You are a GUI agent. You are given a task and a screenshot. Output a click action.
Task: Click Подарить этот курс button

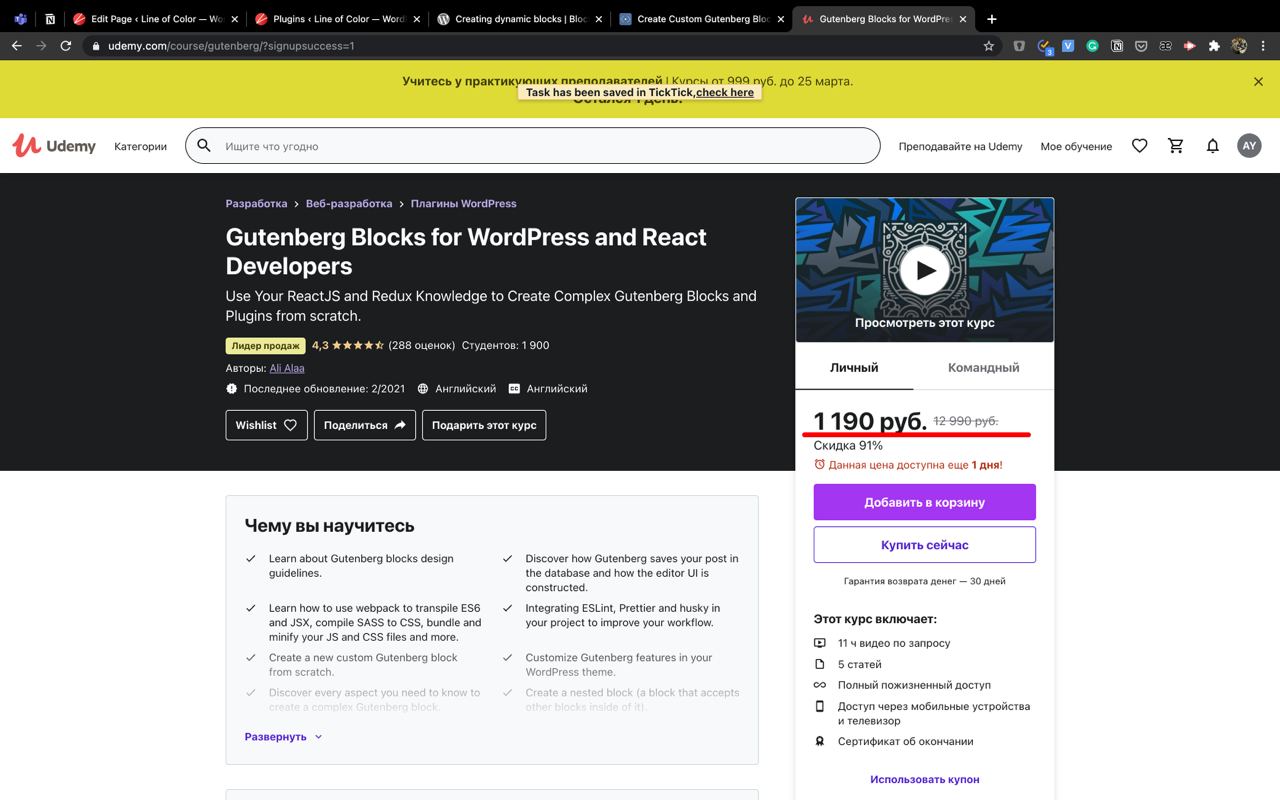[484, 425]
